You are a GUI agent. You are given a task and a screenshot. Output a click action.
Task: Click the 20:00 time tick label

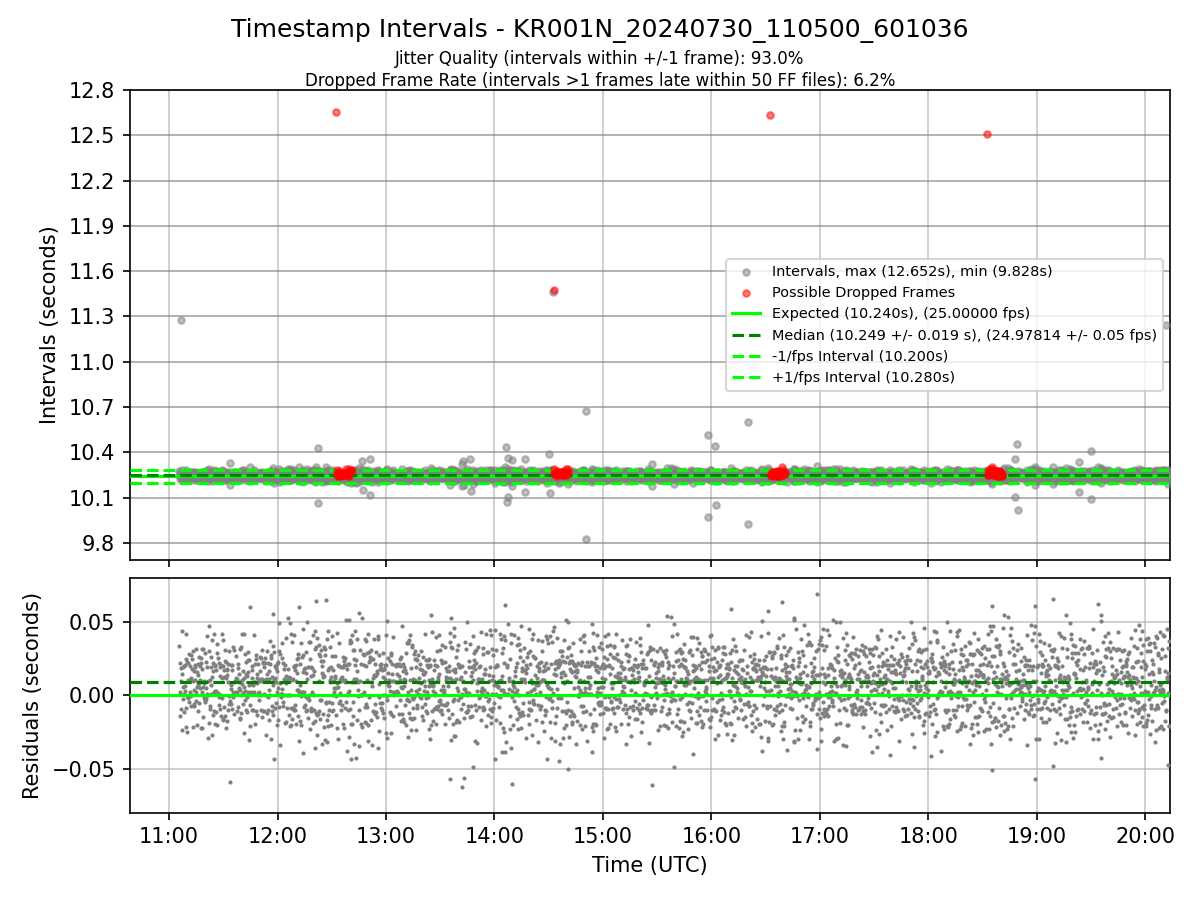(x=1144, y=834)
